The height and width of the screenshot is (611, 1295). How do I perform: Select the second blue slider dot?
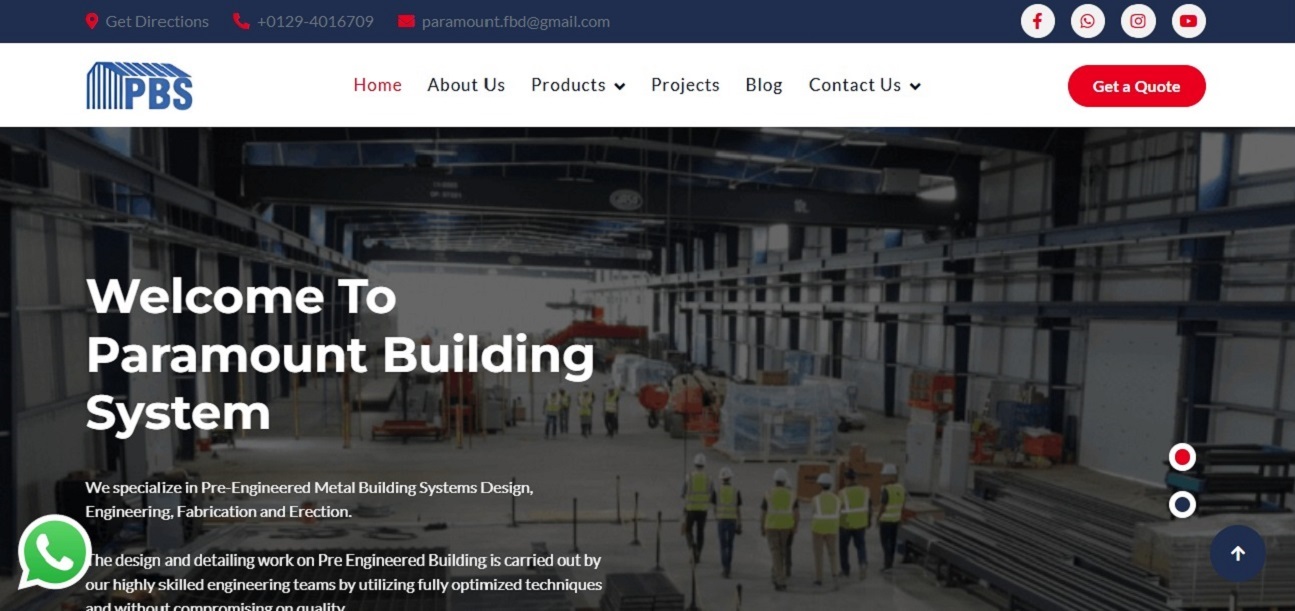point(1182,505)
